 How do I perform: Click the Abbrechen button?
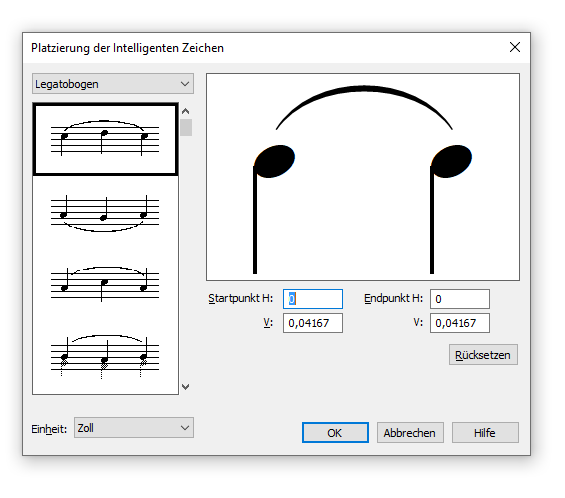click(x=410, y=432)
